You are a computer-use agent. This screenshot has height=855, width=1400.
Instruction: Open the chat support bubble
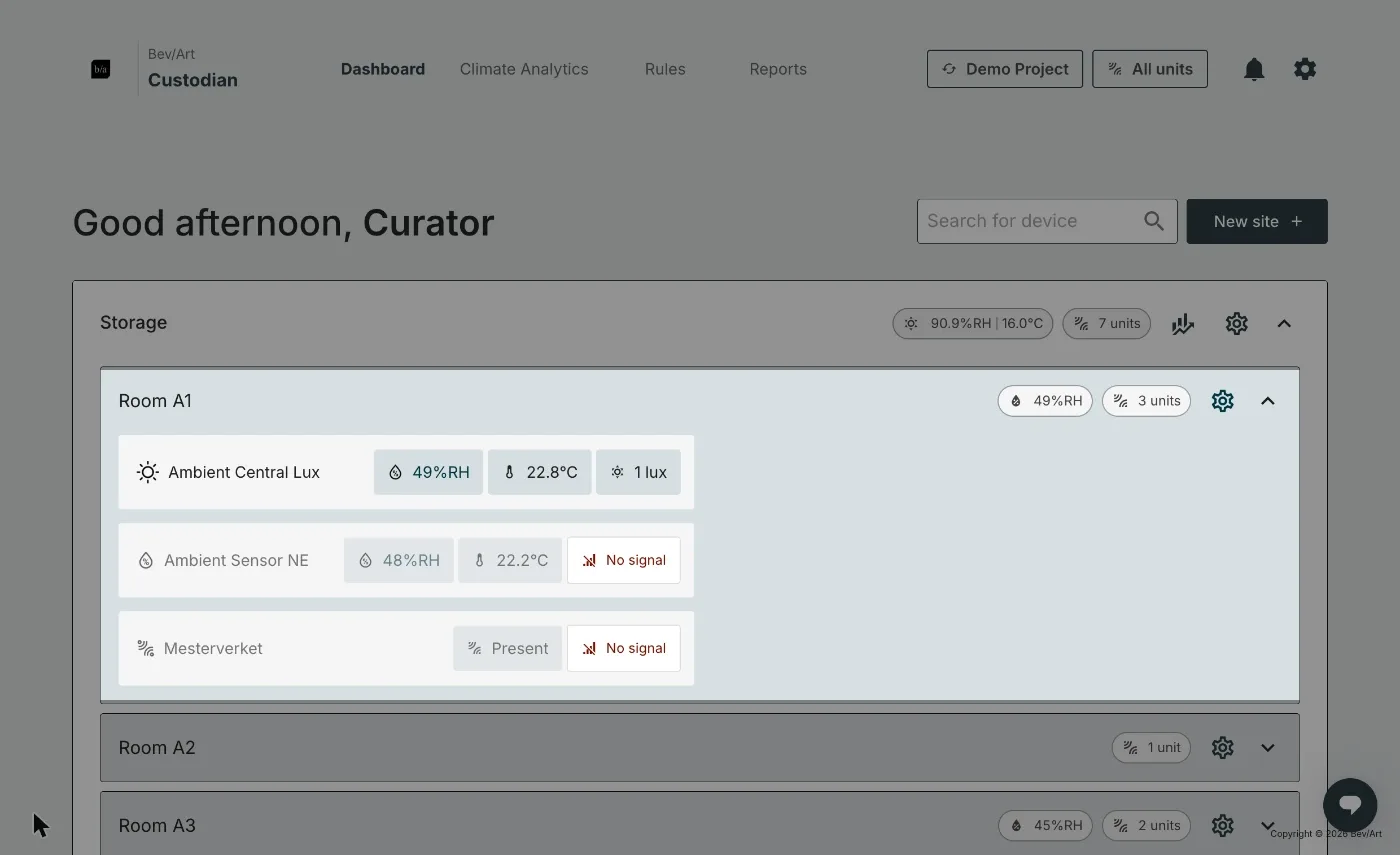(1350, 804)
